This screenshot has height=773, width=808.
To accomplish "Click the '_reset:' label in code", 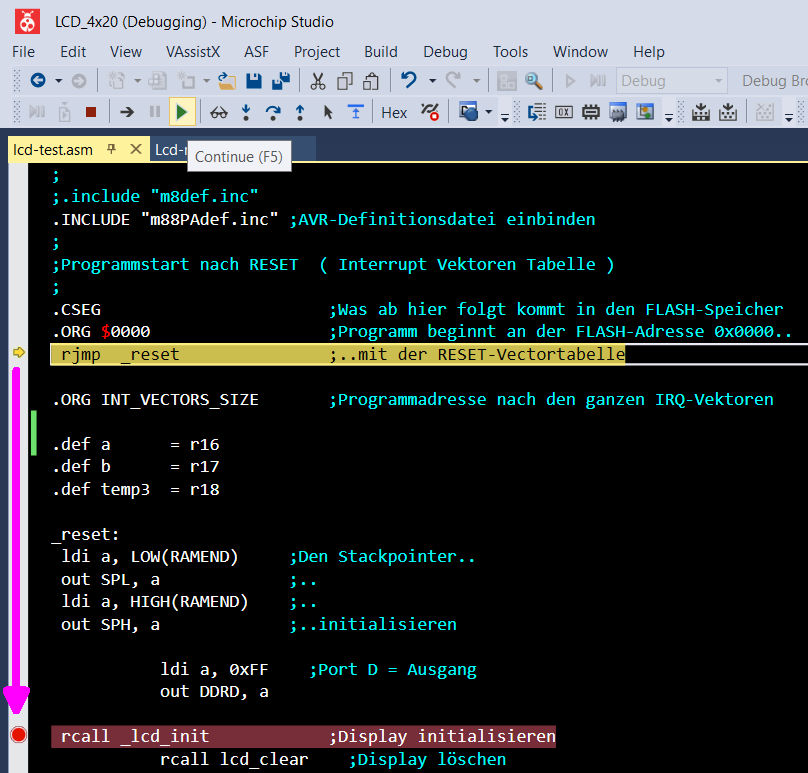I will [85, 534].
